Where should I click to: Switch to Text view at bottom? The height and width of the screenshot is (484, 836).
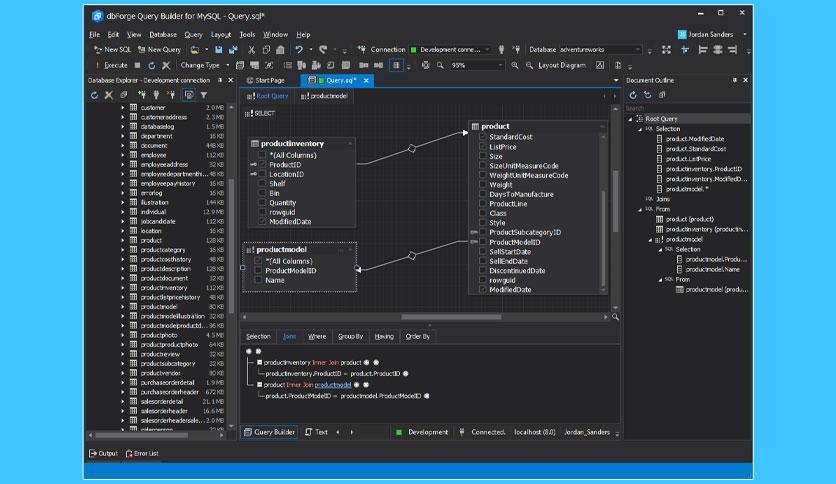click(x=316, y=432)
